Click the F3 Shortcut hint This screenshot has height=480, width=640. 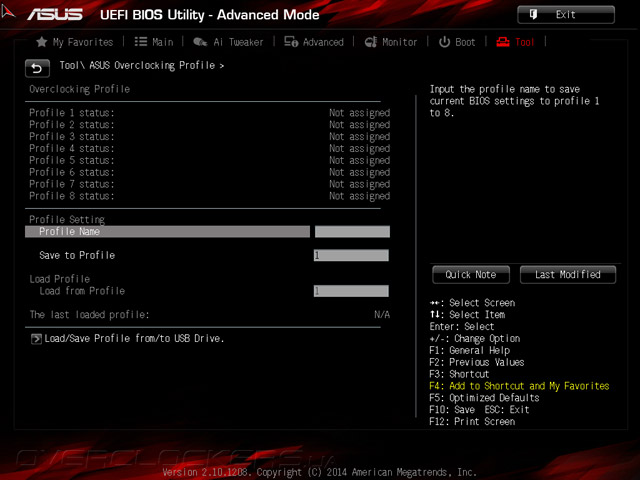[x=459, y=374]
